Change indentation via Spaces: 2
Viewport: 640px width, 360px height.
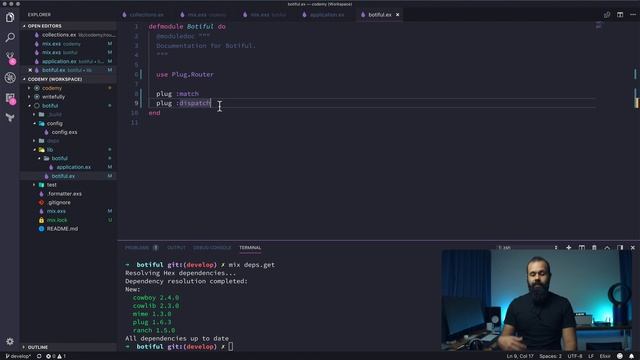click(x=550, y=356)
